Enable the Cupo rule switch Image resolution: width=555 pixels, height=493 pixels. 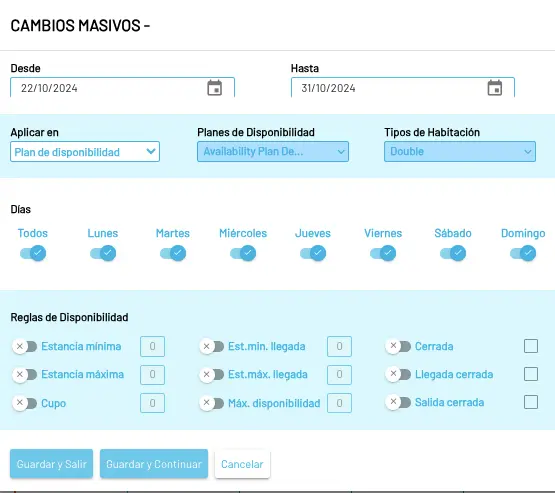(x=24, y=403)
